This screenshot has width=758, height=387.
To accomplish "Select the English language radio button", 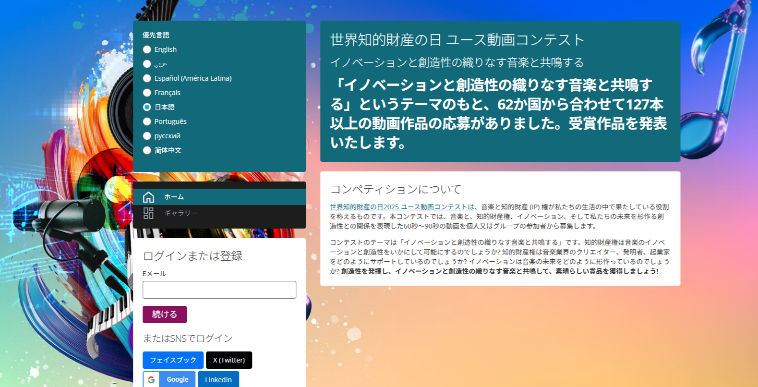I will coord(147,49).
